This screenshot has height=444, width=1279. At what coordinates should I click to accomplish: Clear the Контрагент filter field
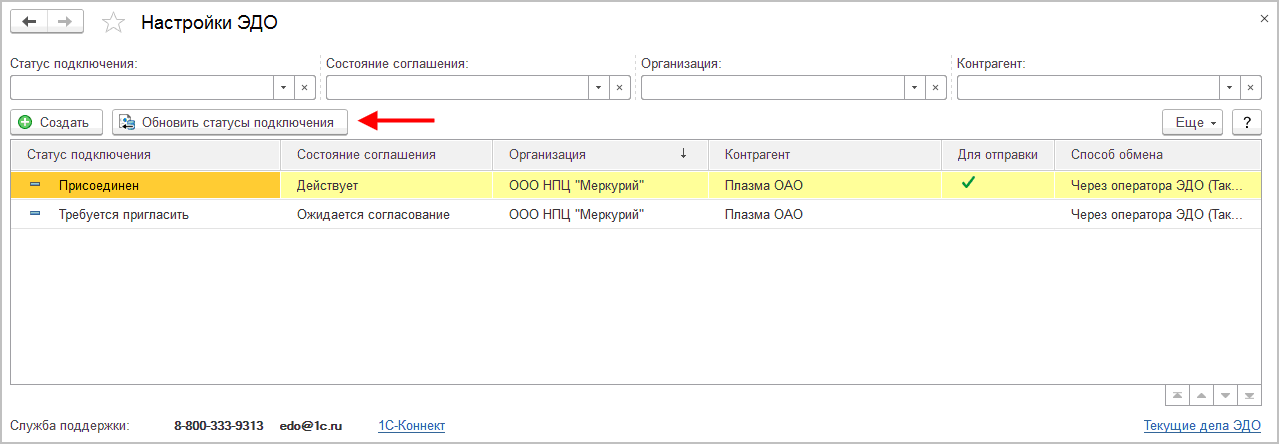[x=1251, y=88]
